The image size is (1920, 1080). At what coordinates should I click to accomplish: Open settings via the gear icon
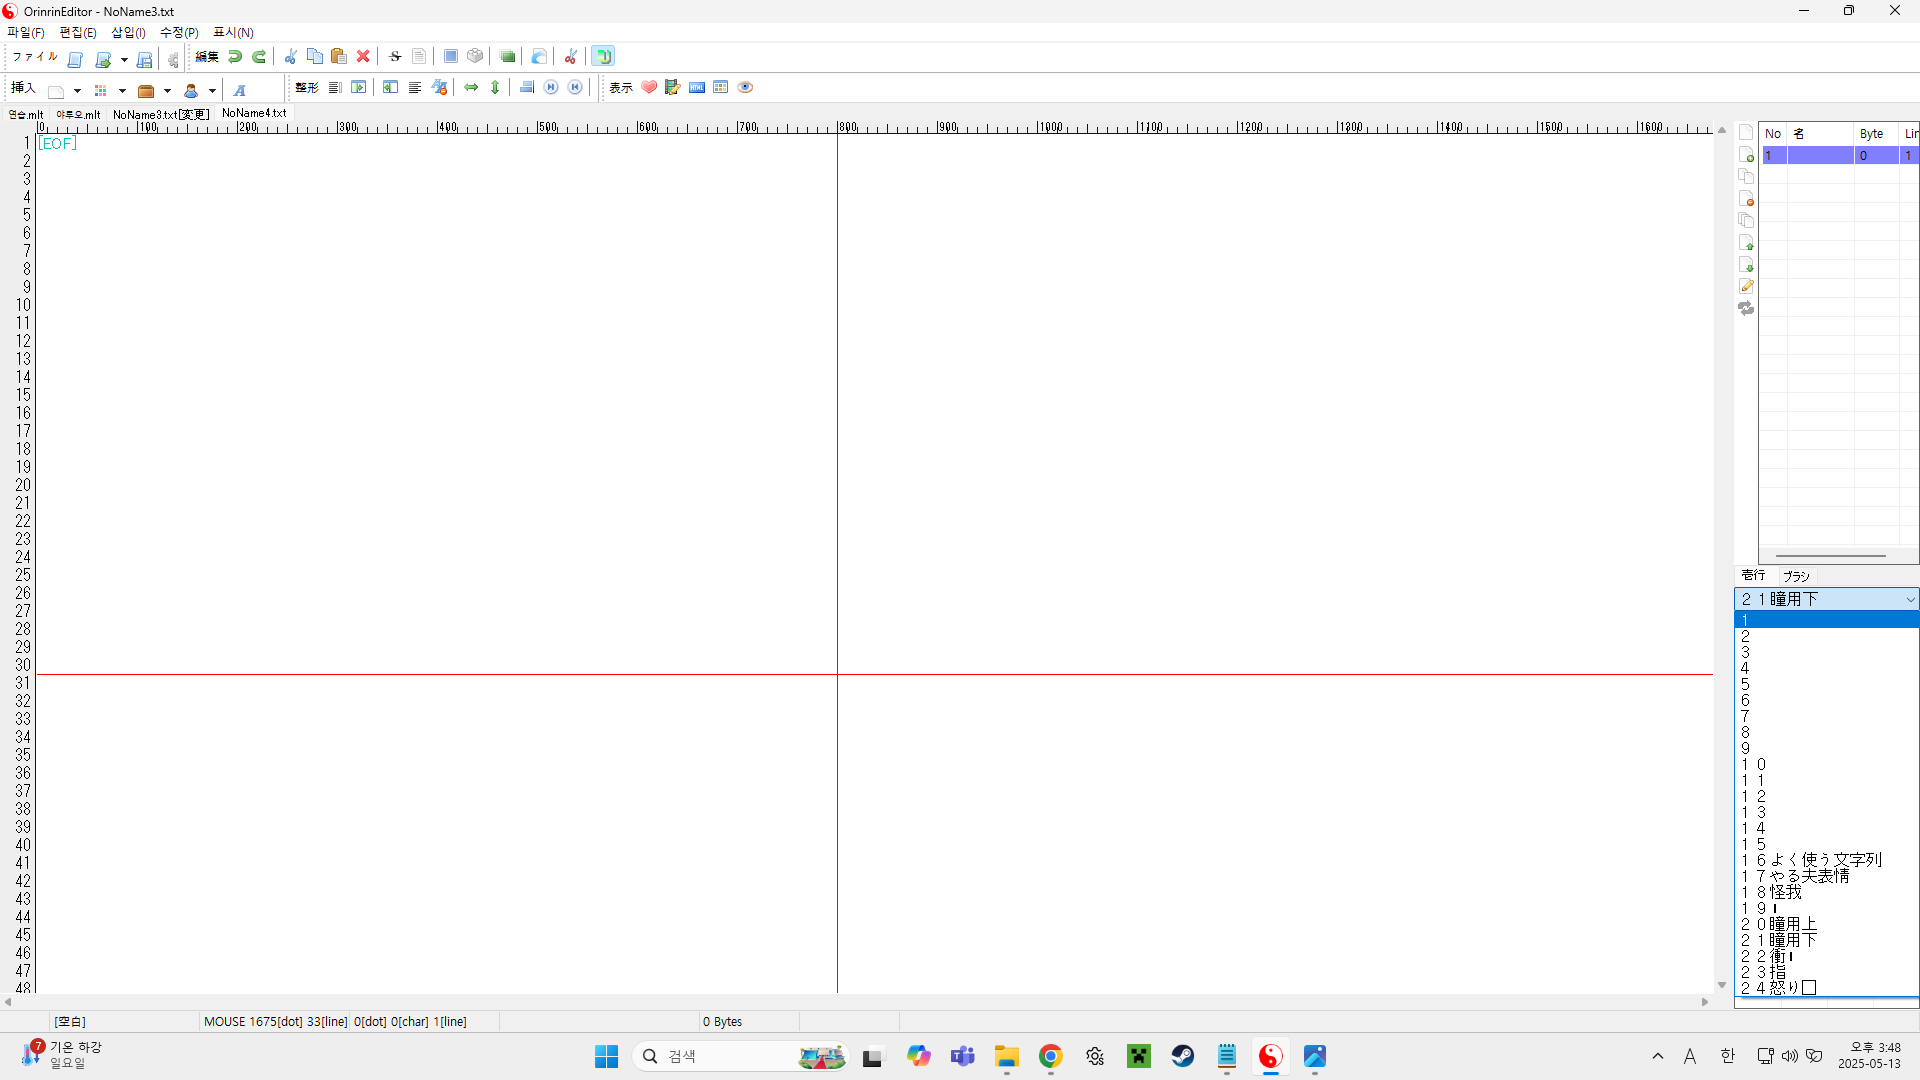173,58
